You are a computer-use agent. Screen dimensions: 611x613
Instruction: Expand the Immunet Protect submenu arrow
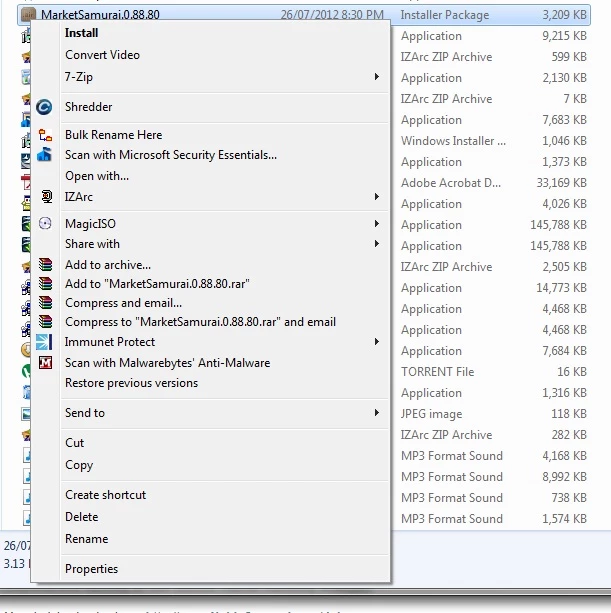click(376, 342)
